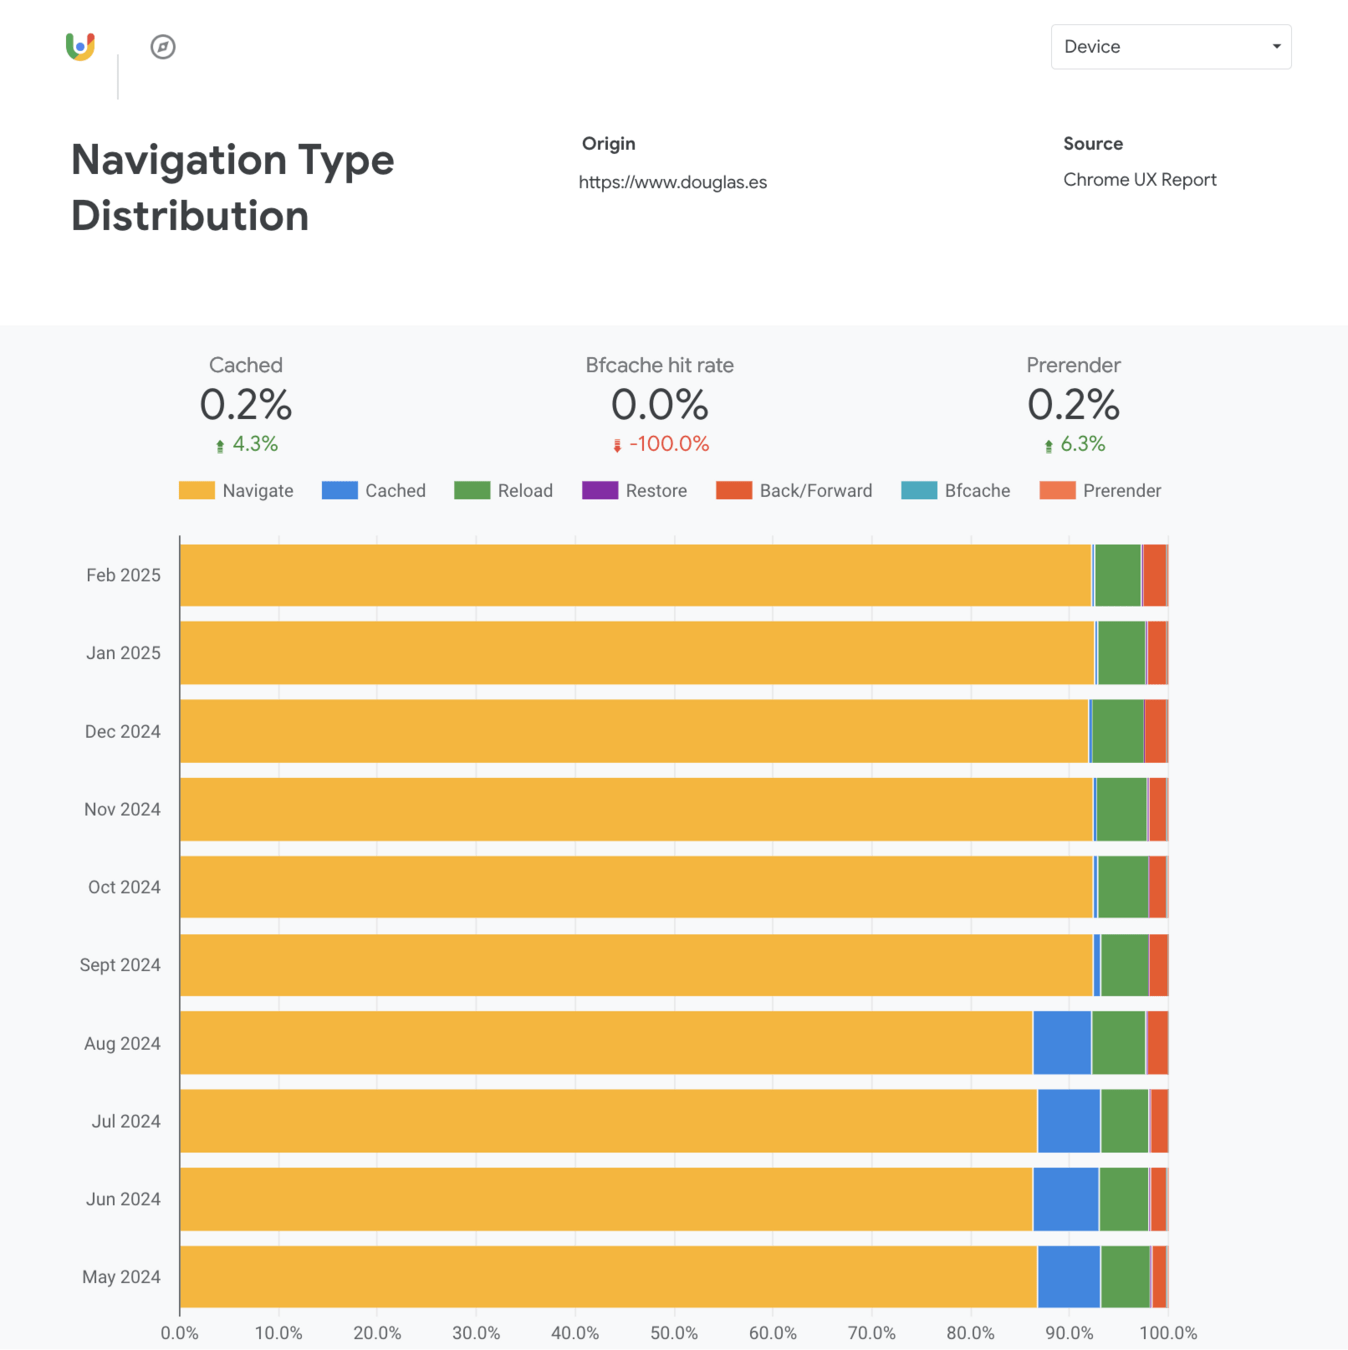
Task: Click the May 2024 axis label
Action: 121,1277
